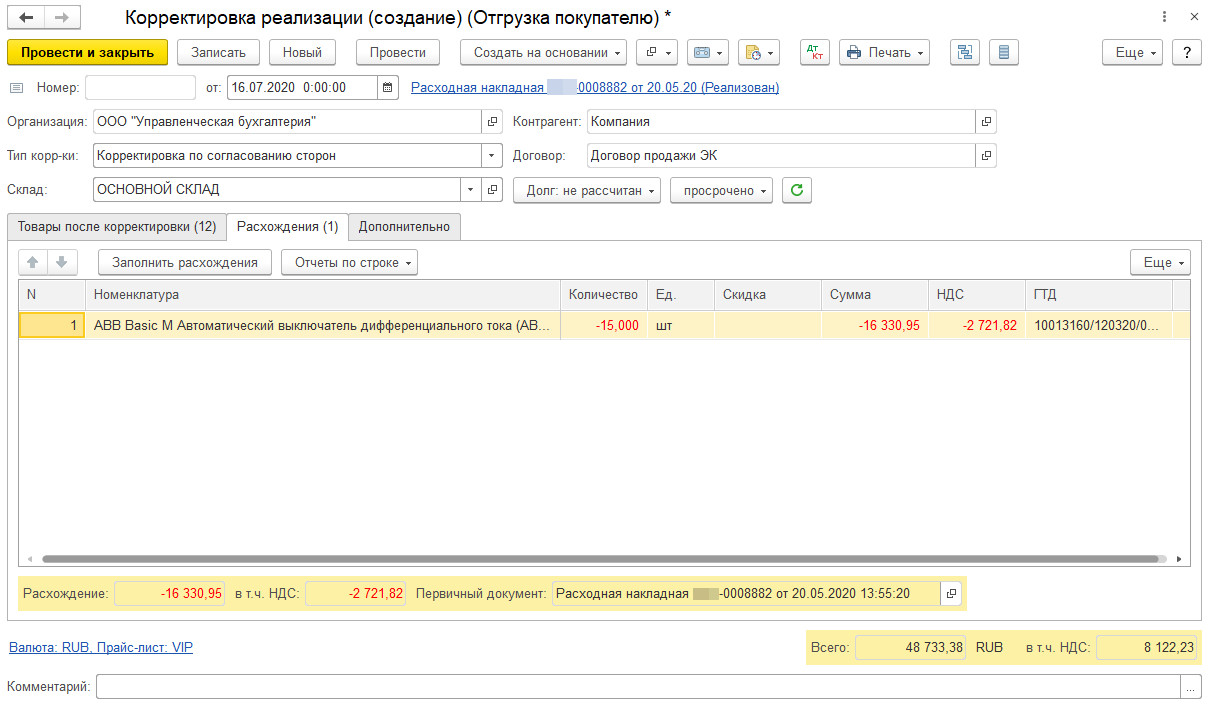This screenshot has height=705, width=1210.
Task: Open the calendar picker next to date
Action: click(388, 88)
